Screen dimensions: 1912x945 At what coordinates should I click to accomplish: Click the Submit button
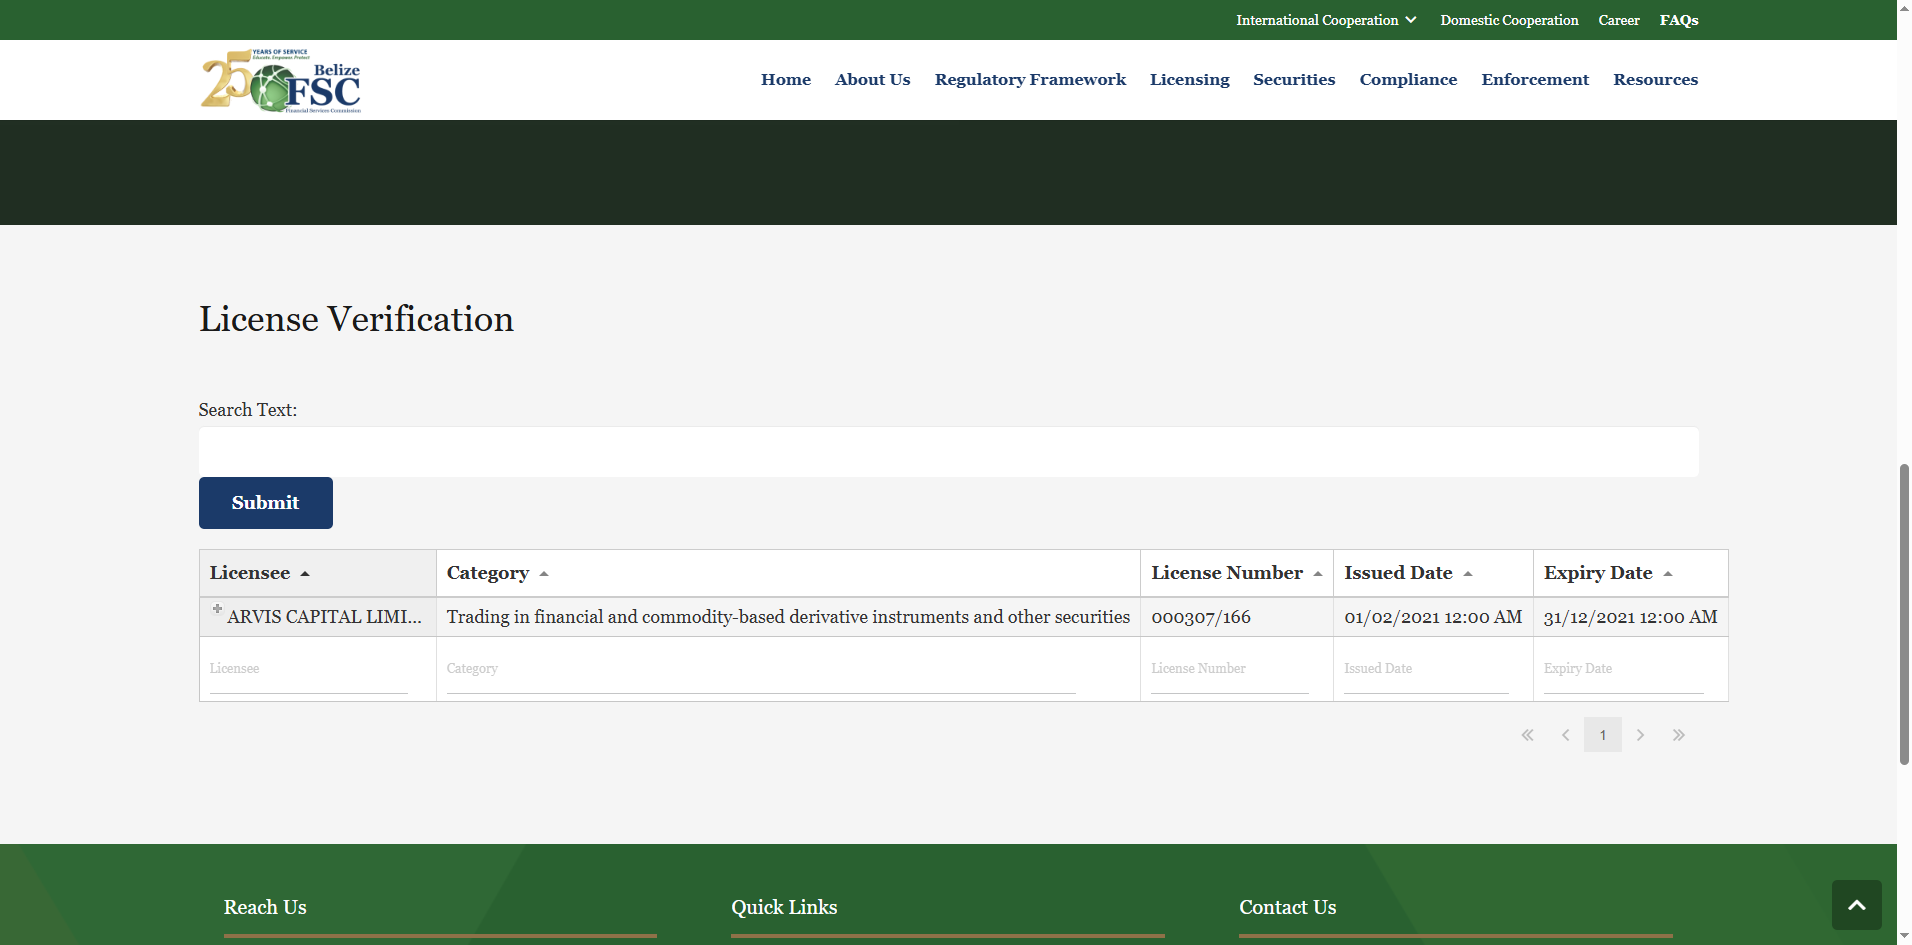(266, 503)
